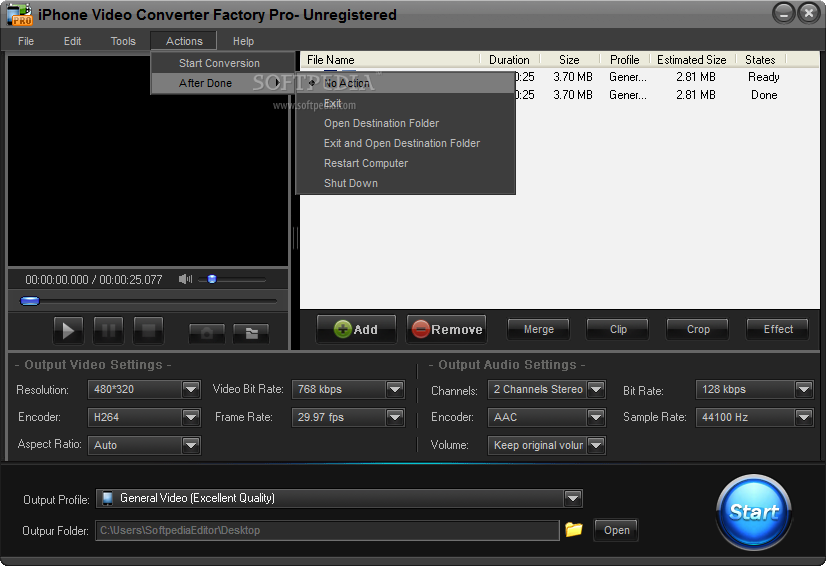This screenshot has width=826, height=566.
Task: Sort by Profile column header
Action: pos(625,60)
